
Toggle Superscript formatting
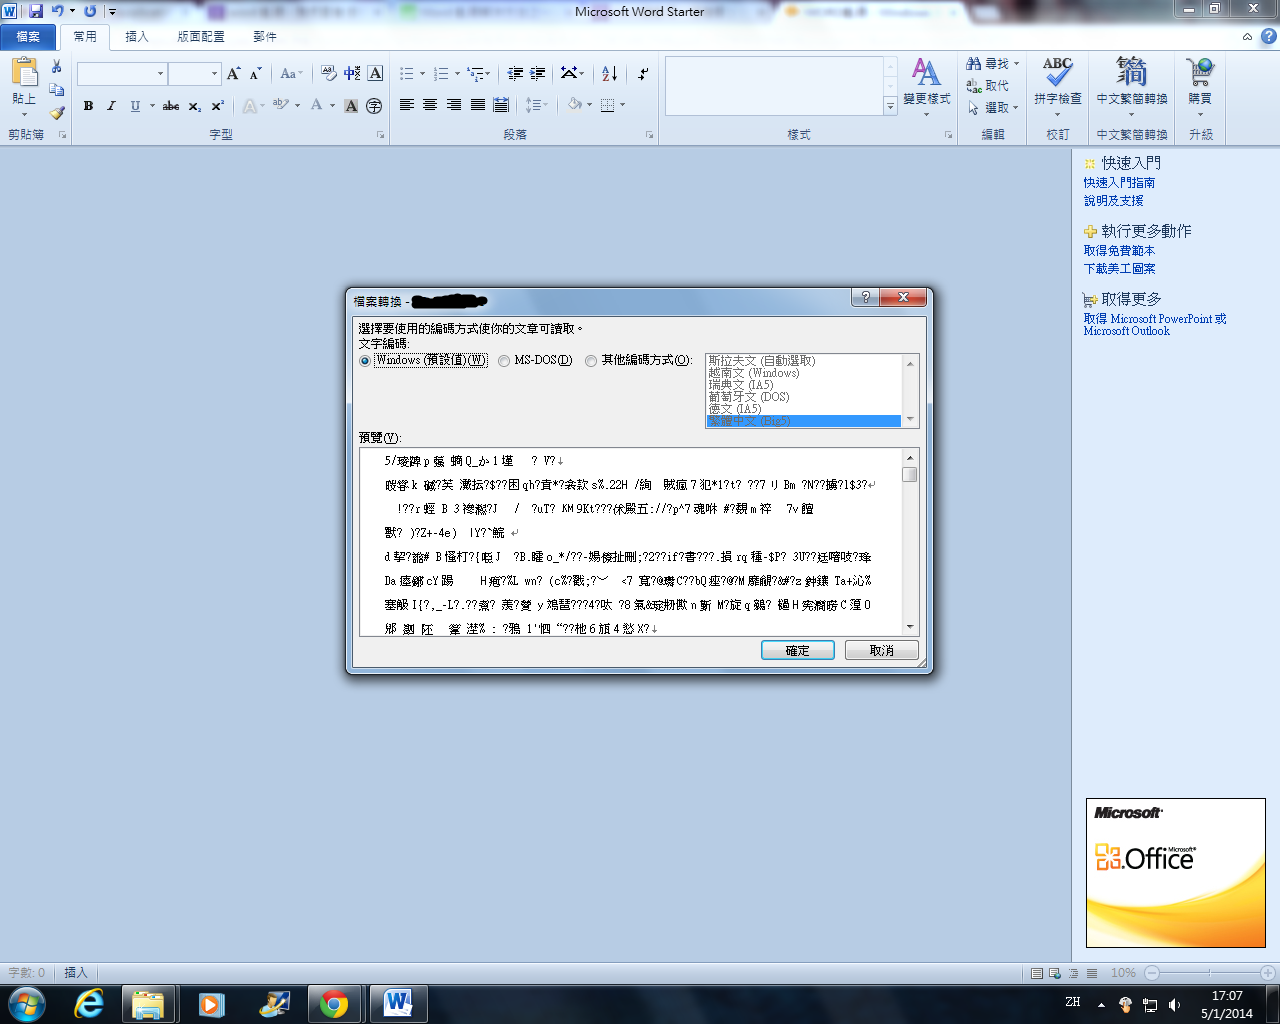click(x=217, y=106)
